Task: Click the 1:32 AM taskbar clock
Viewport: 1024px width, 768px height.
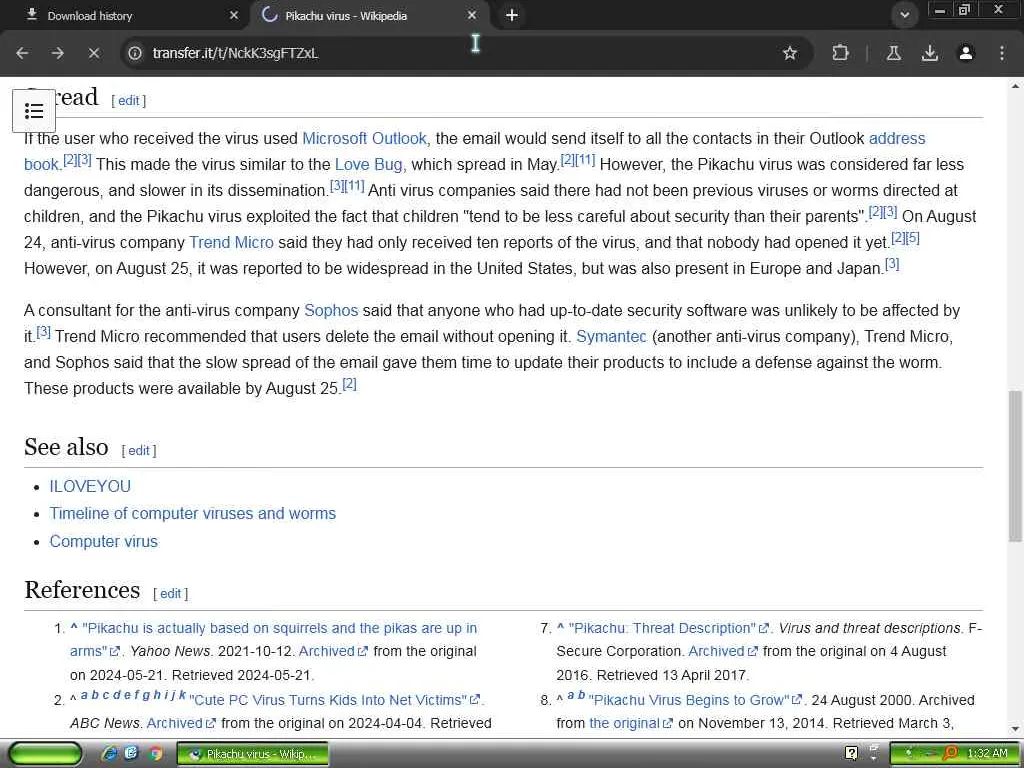Action: coord(987,754)
